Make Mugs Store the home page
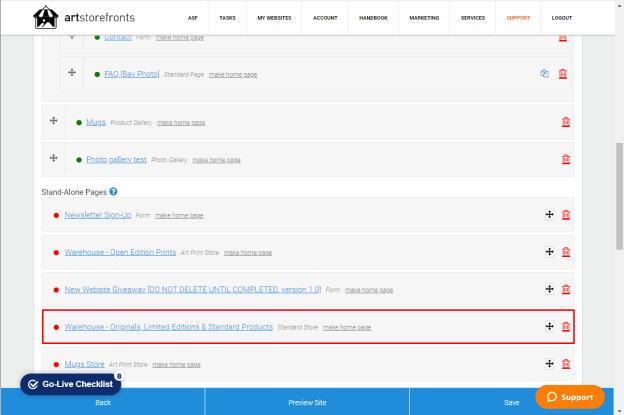The width and height of the screenshot is (624, 415). [x=176, y=364]
